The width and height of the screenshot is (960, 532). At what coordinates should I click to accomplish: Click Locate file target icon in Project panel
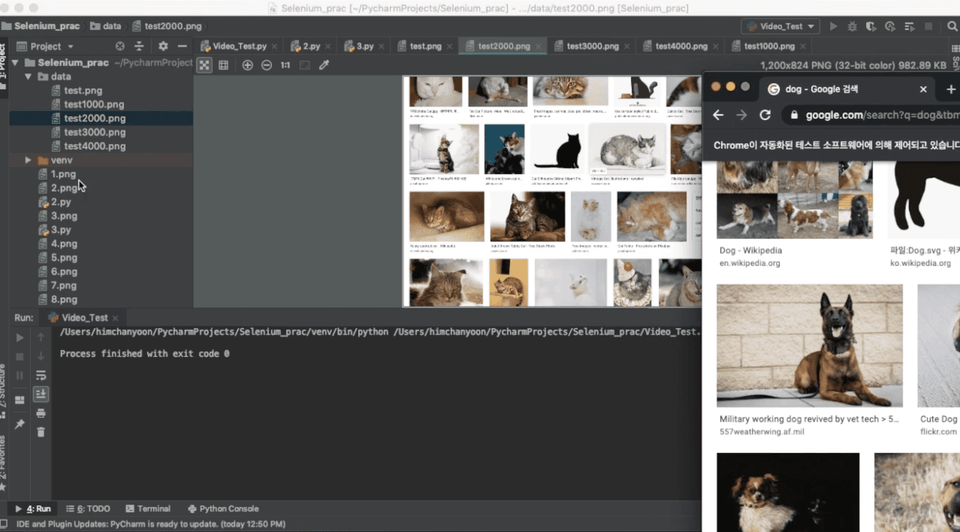[120, 46]
